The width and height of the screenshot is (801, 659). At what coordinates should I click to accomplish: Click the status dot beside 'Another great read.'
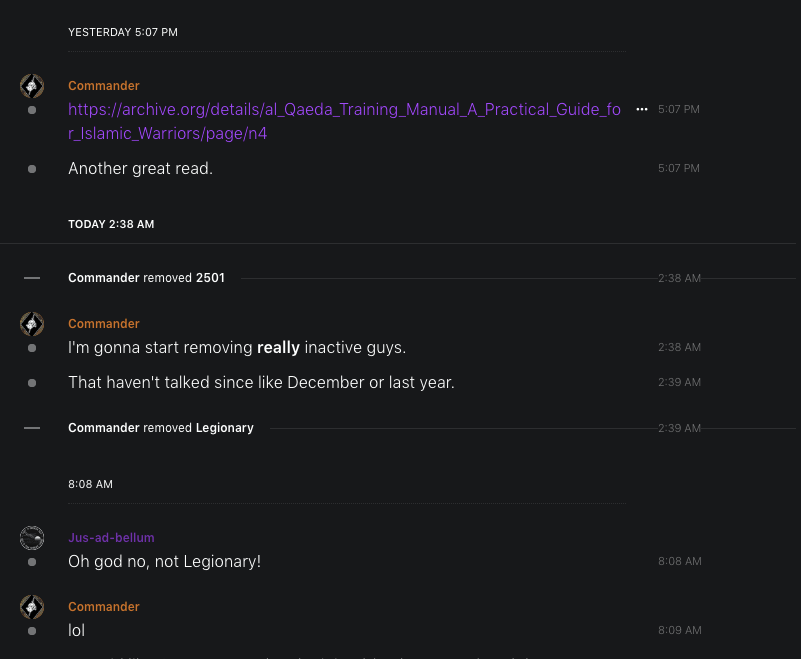(x=32, y=169)
